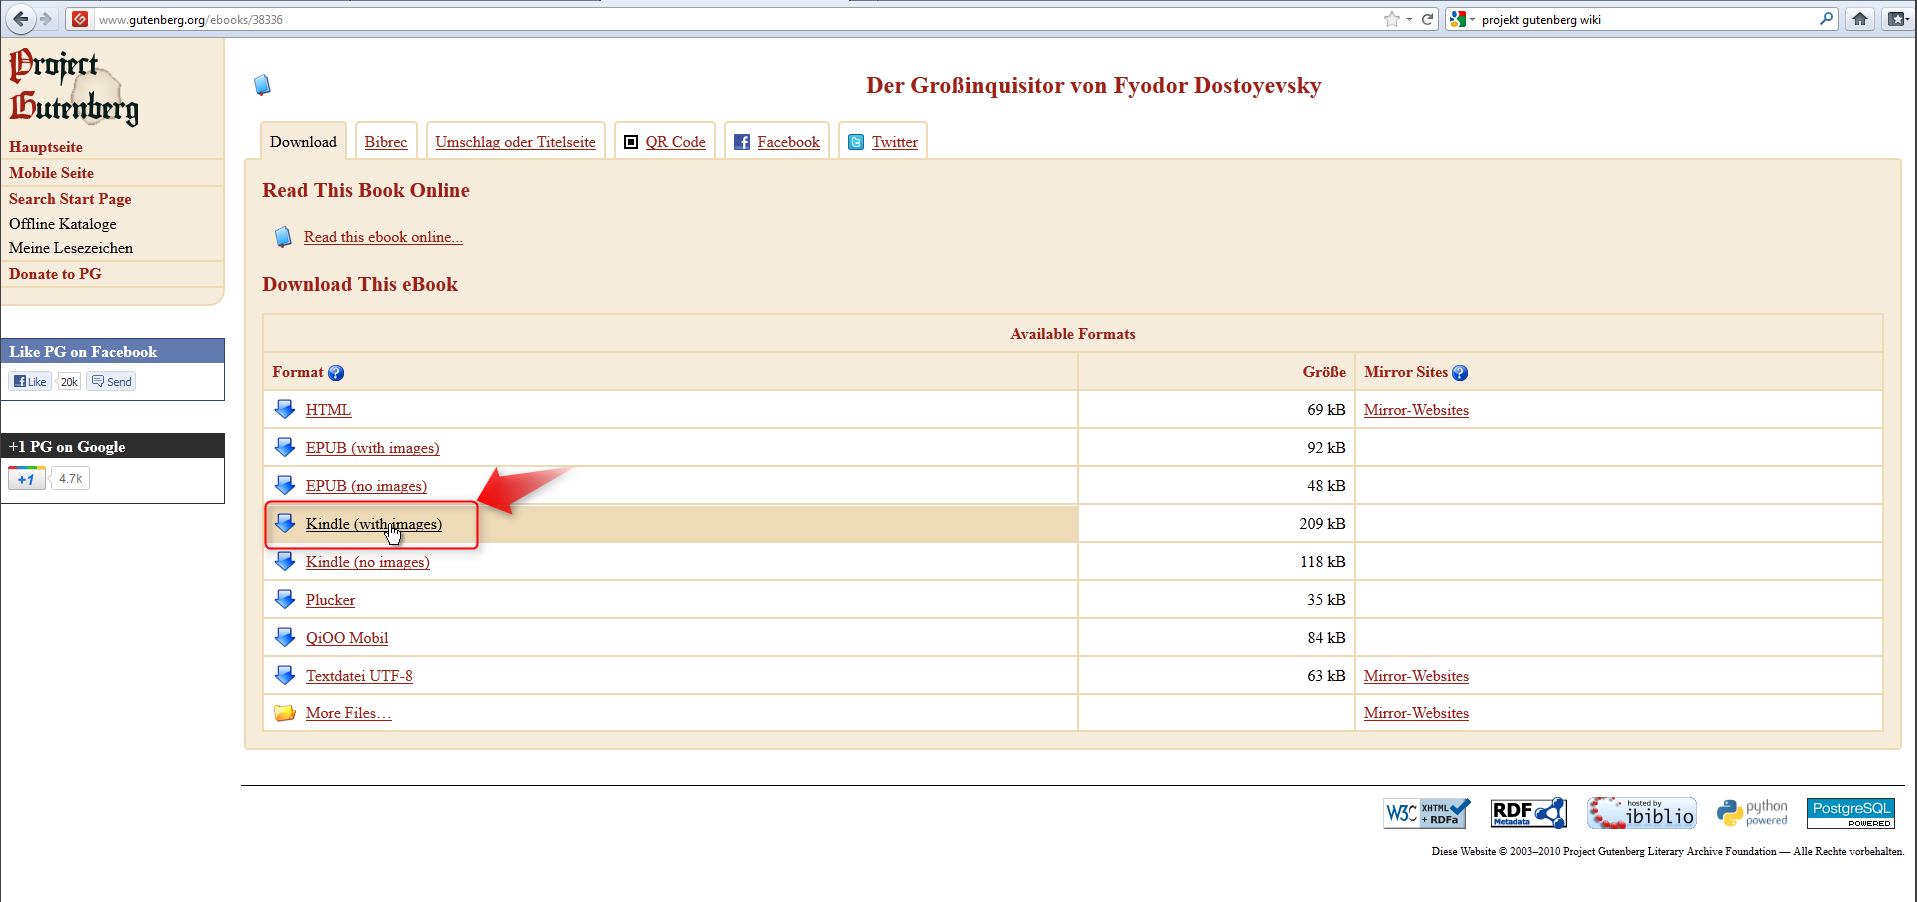Click the download icon for QiOO Mobil
This screenshot has width=1917, height=902.
click(285, 637)
